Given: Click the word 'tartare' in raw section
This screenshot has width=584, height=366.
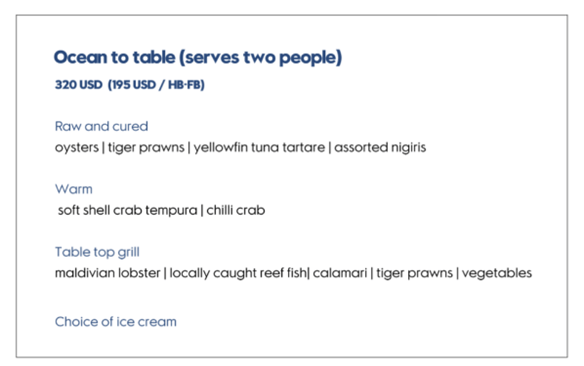Looking at the screenshot, I should pos(304,147).
